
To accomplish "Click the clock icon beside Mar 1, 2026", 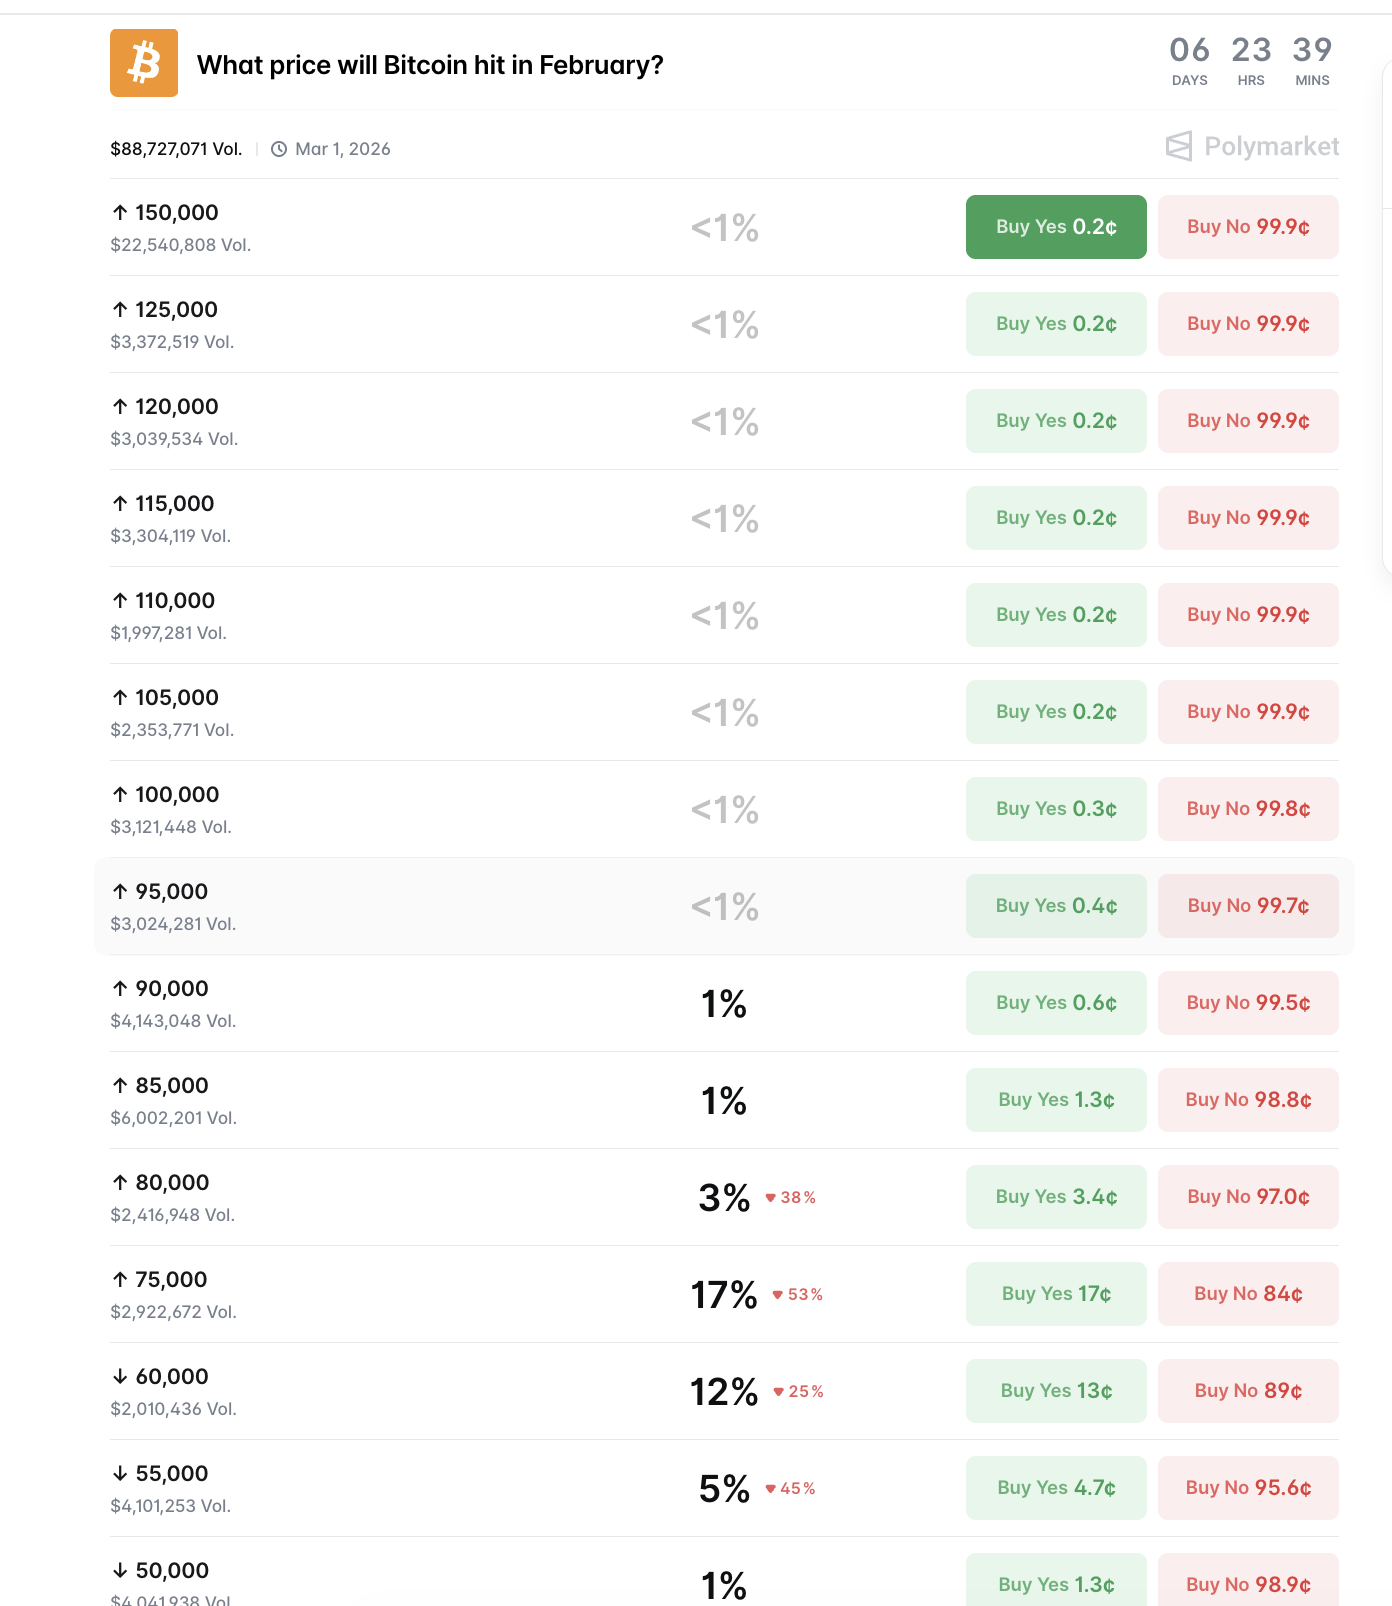I will 279,149.
